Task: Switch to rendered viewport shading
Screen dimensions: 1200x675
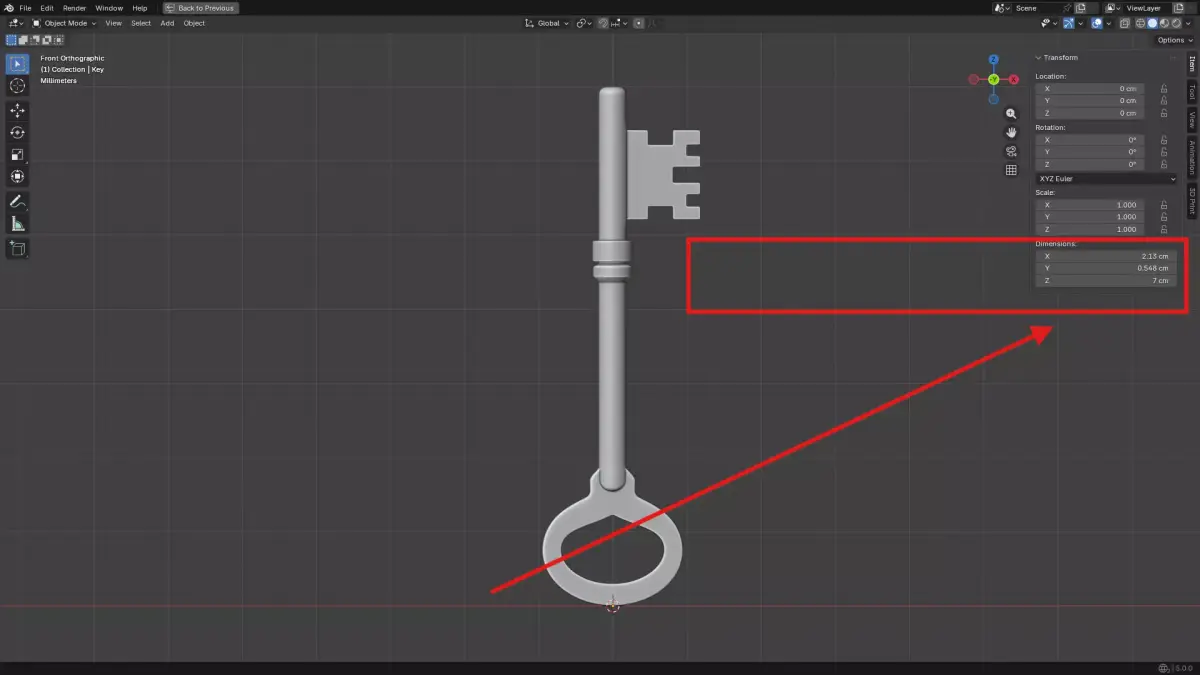Action: (1176, 23)
